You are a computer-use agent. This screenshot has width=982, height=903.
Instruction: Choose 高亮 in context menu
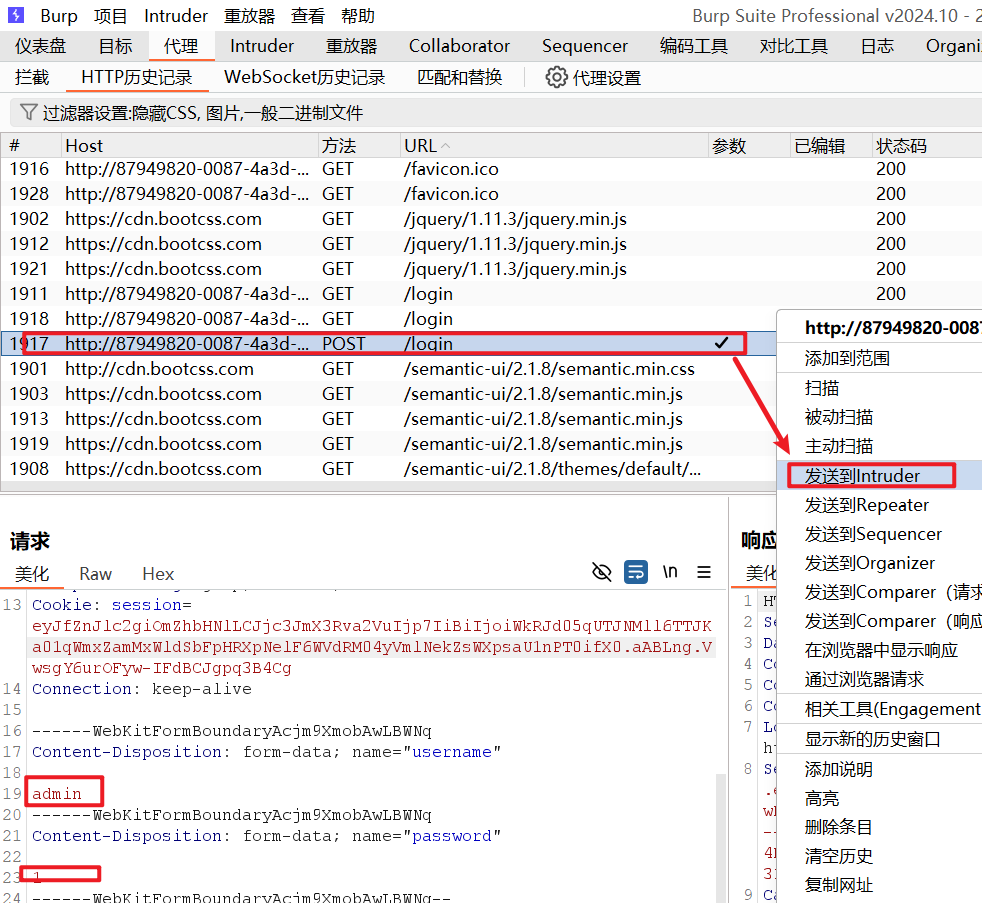coord(879,798)
